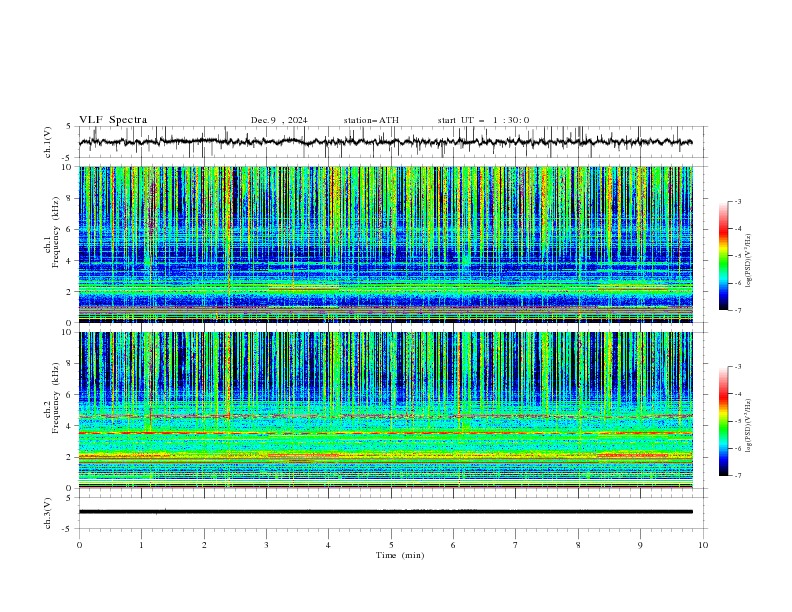Click the ch.1 voltage waveform trace

click(x=385, y=142)
